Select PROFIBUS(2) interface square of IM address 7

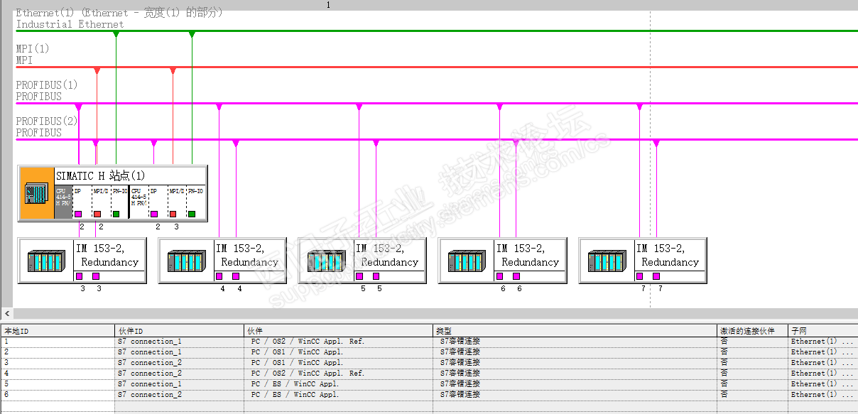[656, 276]
